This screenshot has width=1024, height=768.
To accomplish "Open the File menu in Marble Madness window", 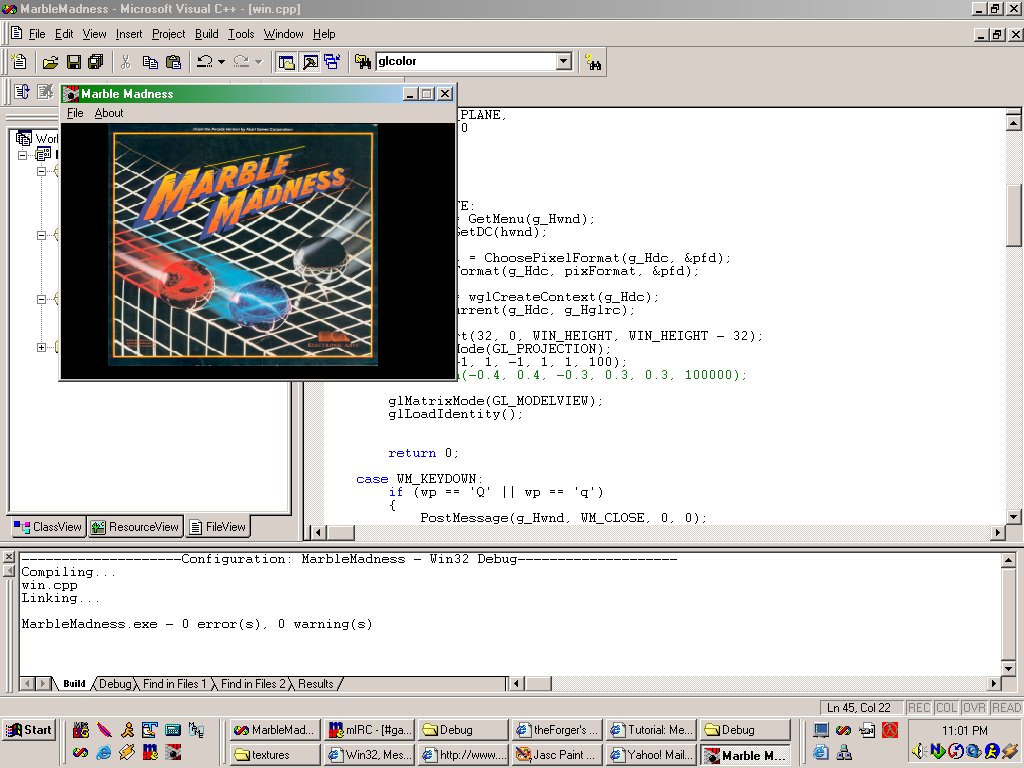I will pos(75,113).
